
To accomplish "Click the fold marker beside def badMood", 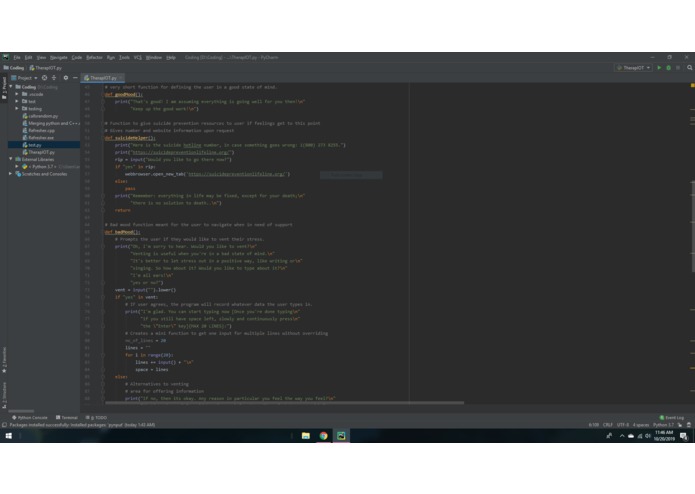I will 102,232.
